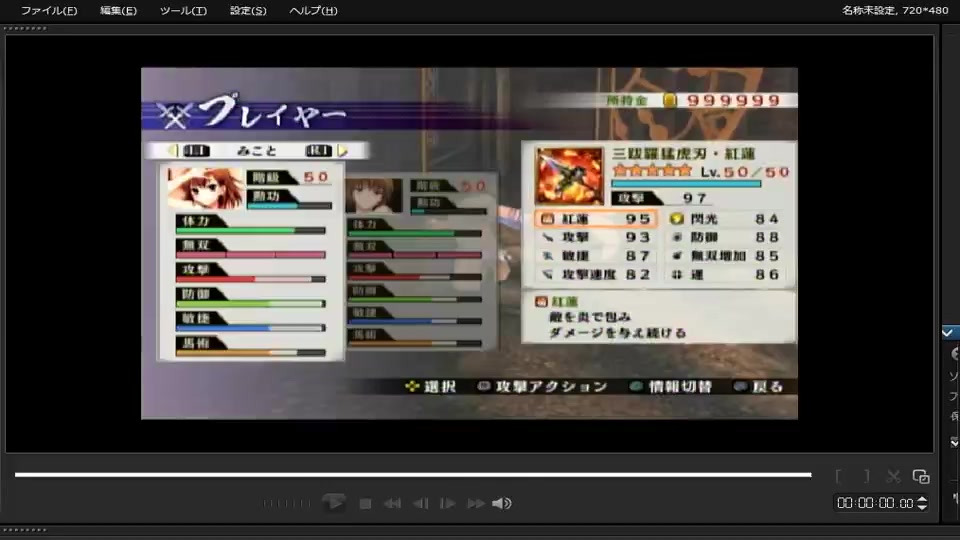960x540 pixels.
Task: Click the checkmark on the blue side tab
Action: coord(948,332)
